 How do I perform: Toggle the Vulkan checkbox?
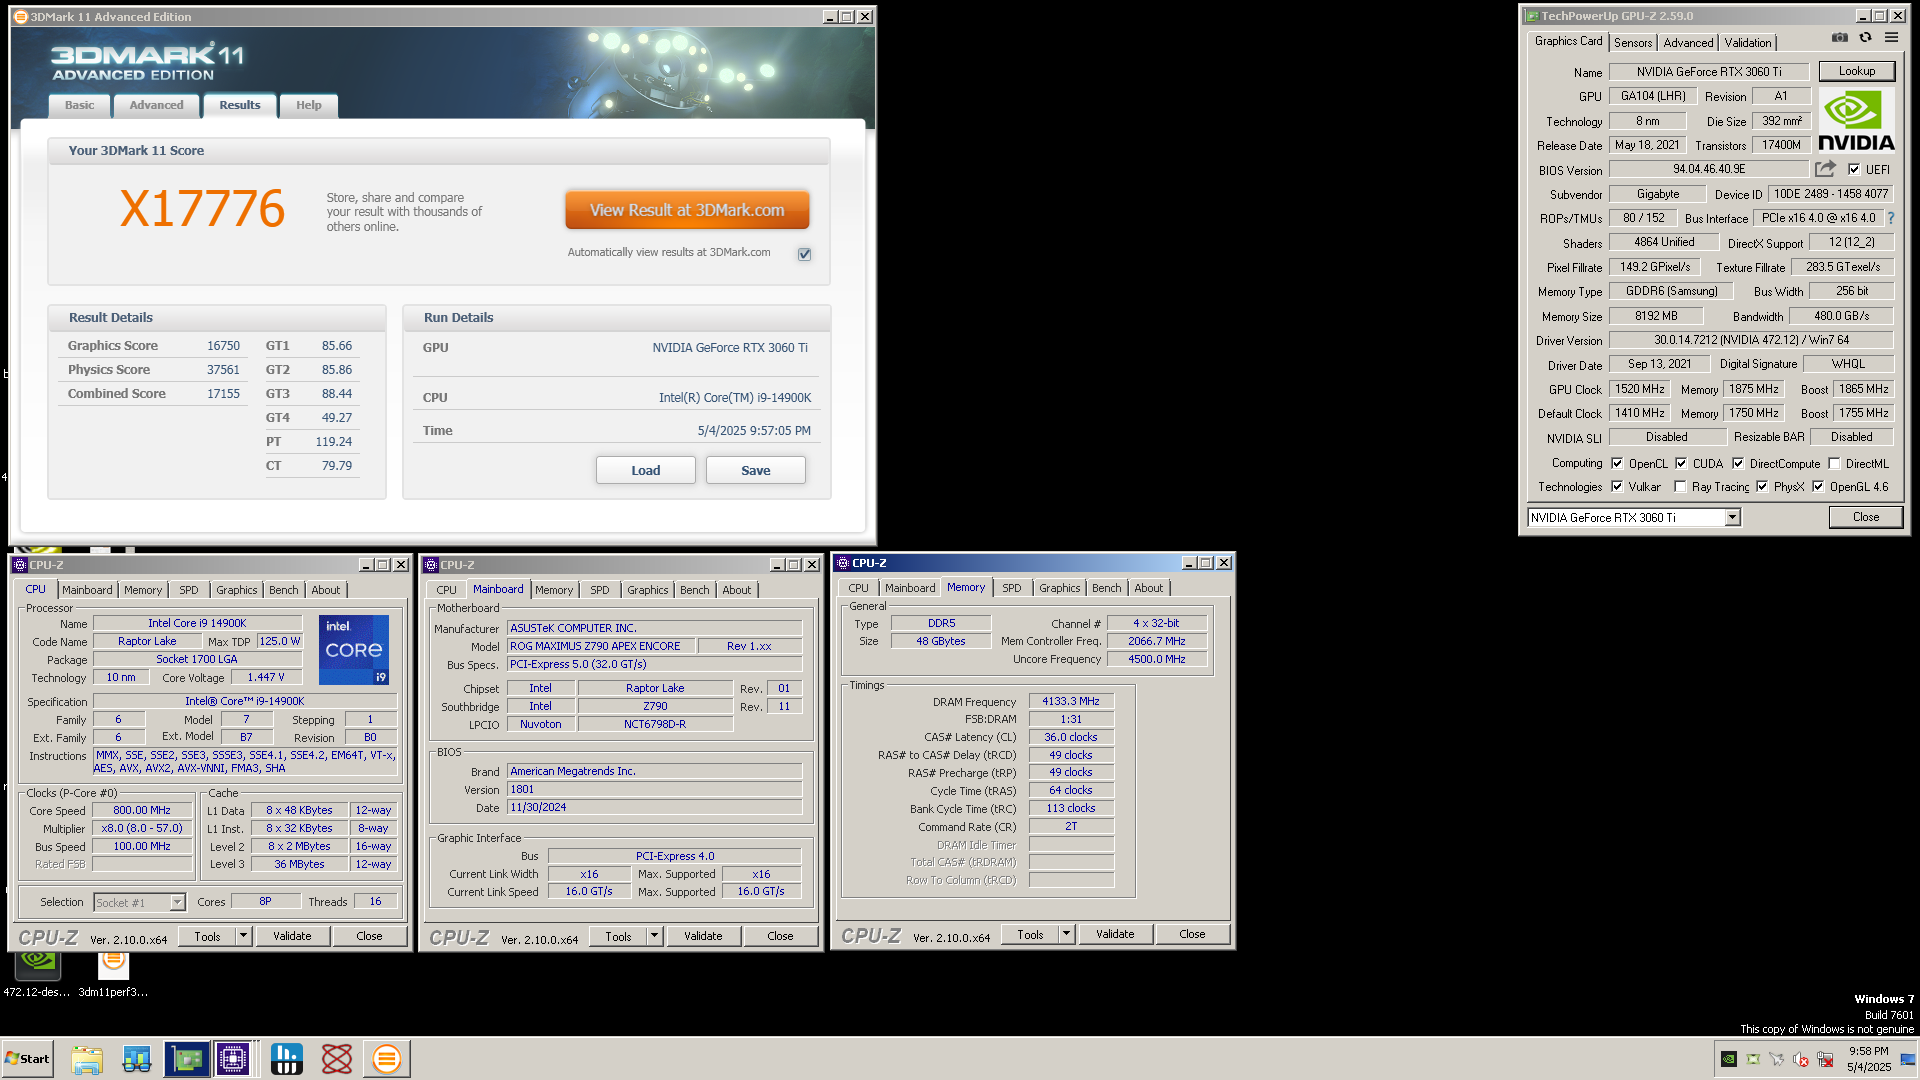(x=1617, y=487)
